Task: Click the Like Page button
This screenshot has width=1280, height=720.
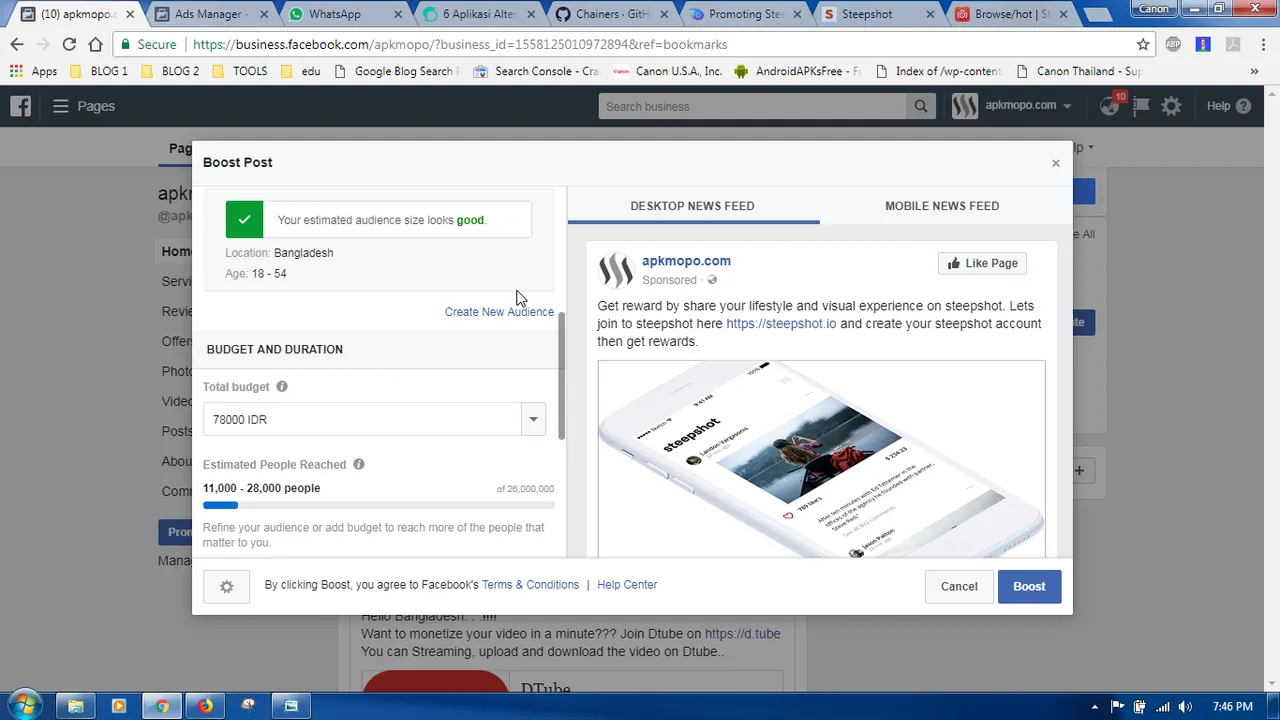Action: click(982, 263)
